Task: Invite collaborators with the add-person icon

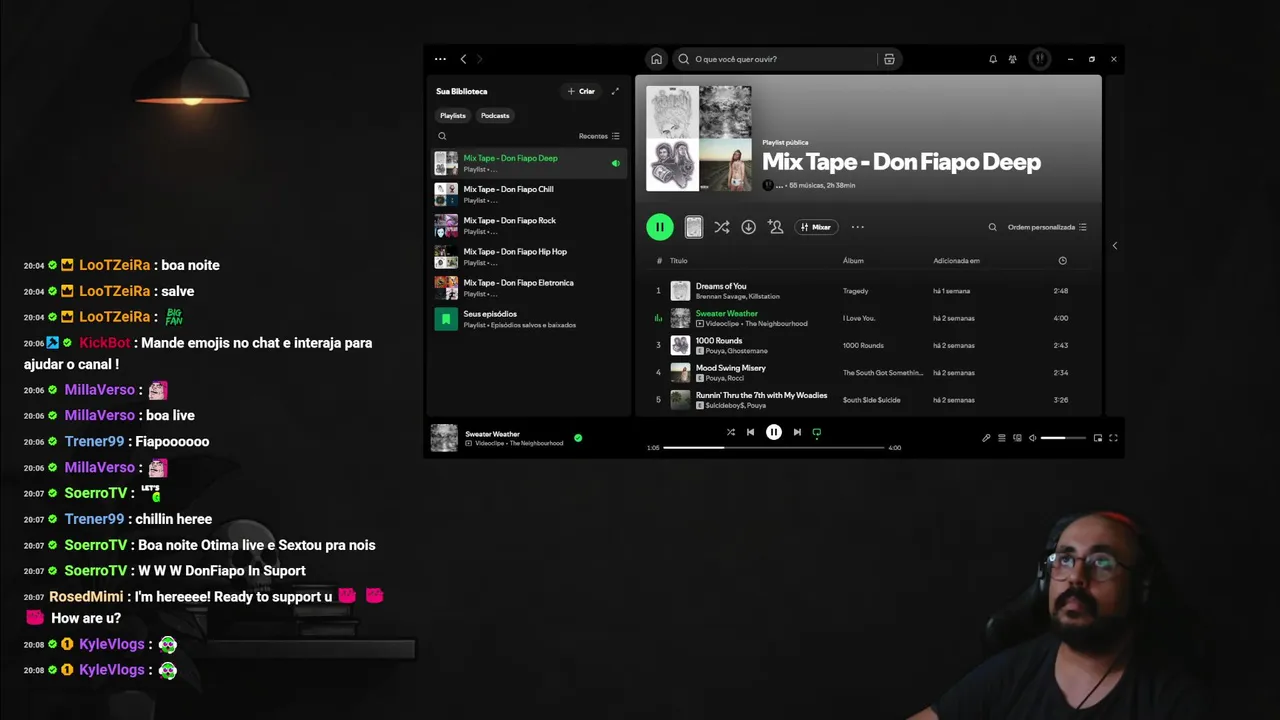Action: 775,227
